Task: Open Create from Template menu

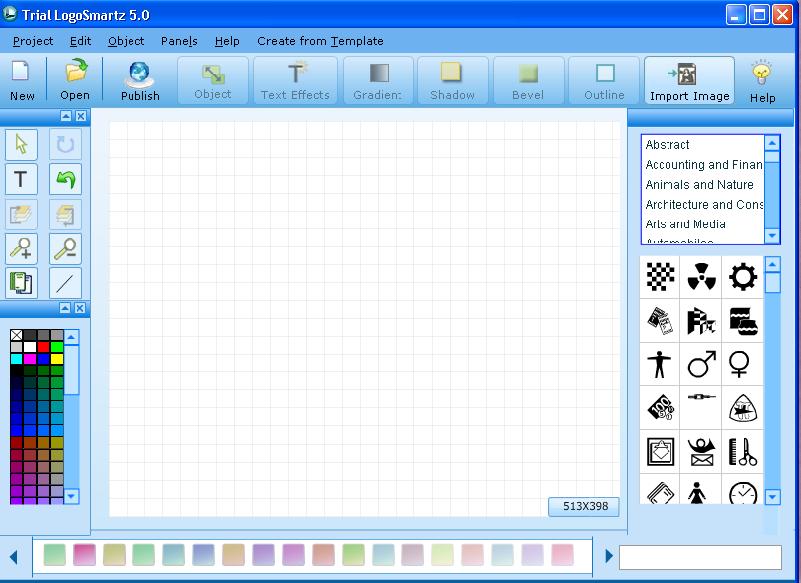Action: pyautogui.click(x=320, y=41)
